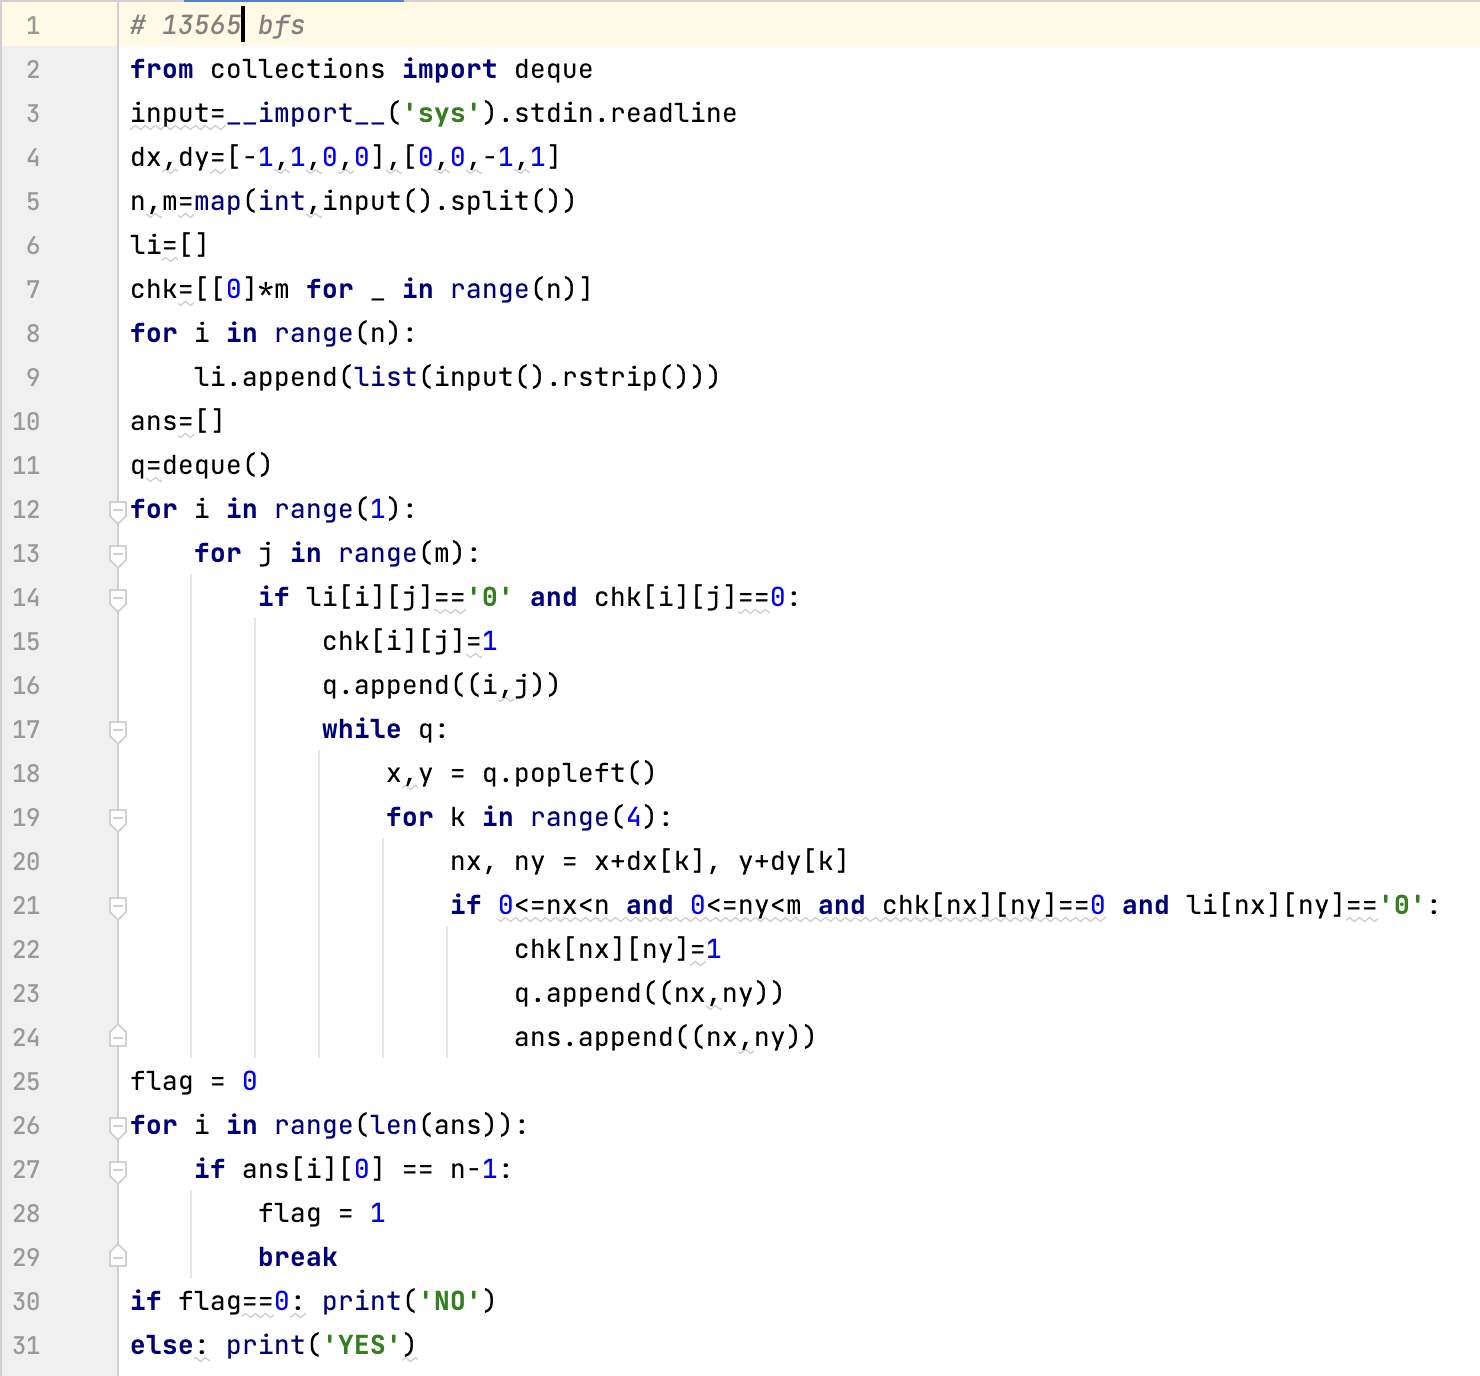Click 'x+dx[k]' on line 20
This screenshot has width=1480, height=1376.
tap(649, 861)
